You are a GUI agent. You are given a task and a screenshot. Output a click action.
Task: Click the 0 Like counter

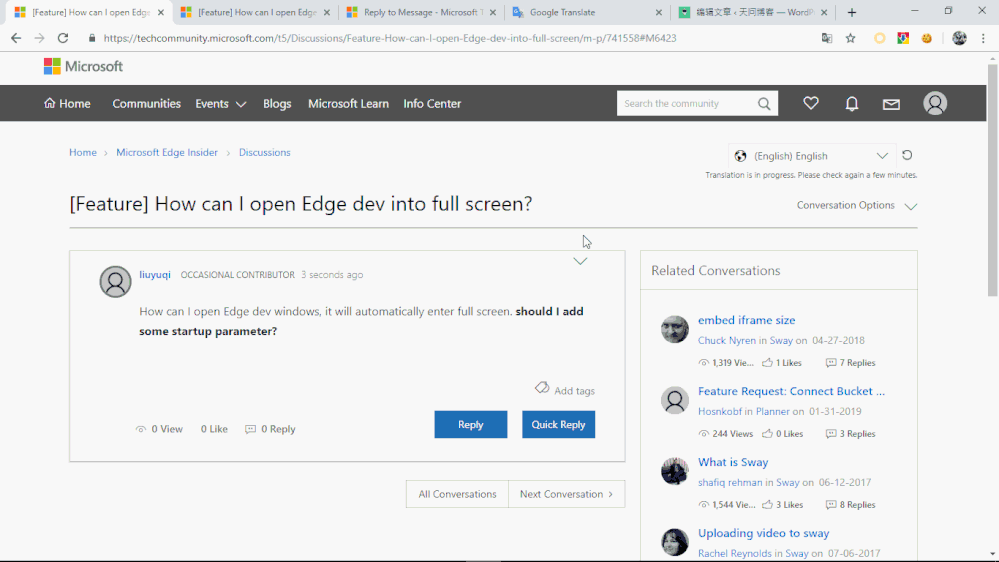(214, 429)
